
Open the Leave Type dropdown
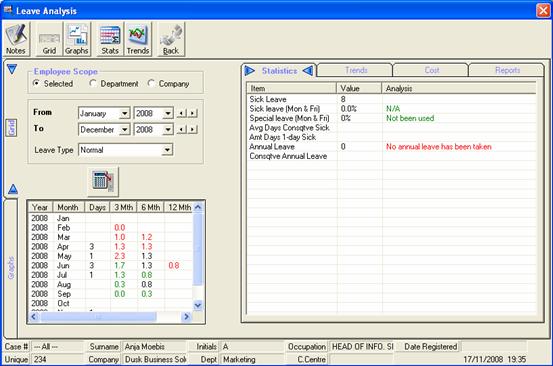(x=167, y=150)
